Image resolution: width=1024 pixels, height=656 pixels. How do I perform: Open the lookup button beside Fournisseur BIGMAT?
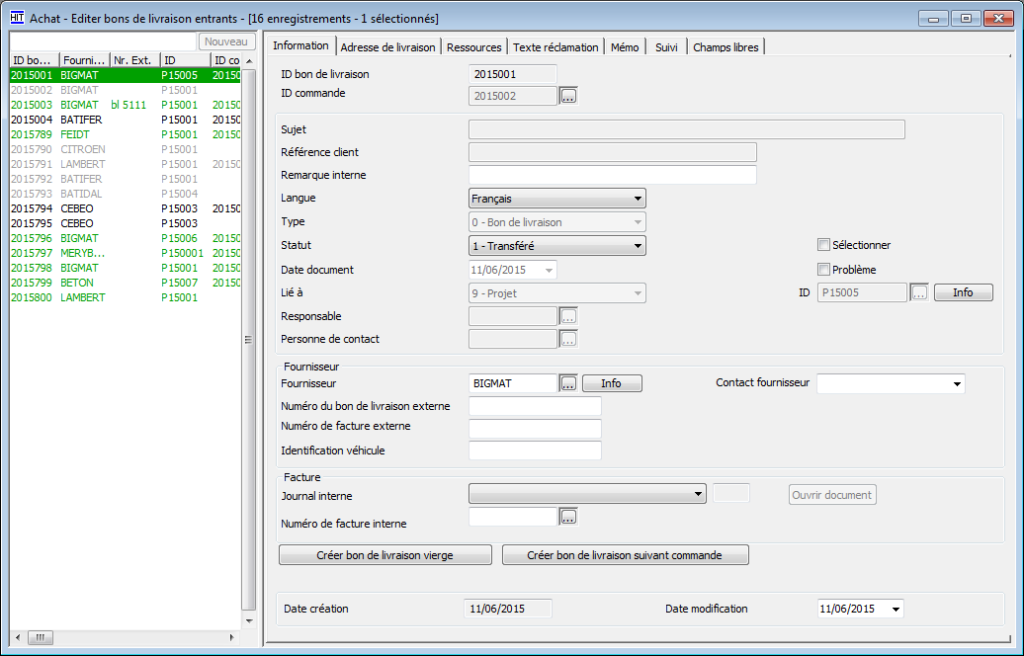(568, 383)
